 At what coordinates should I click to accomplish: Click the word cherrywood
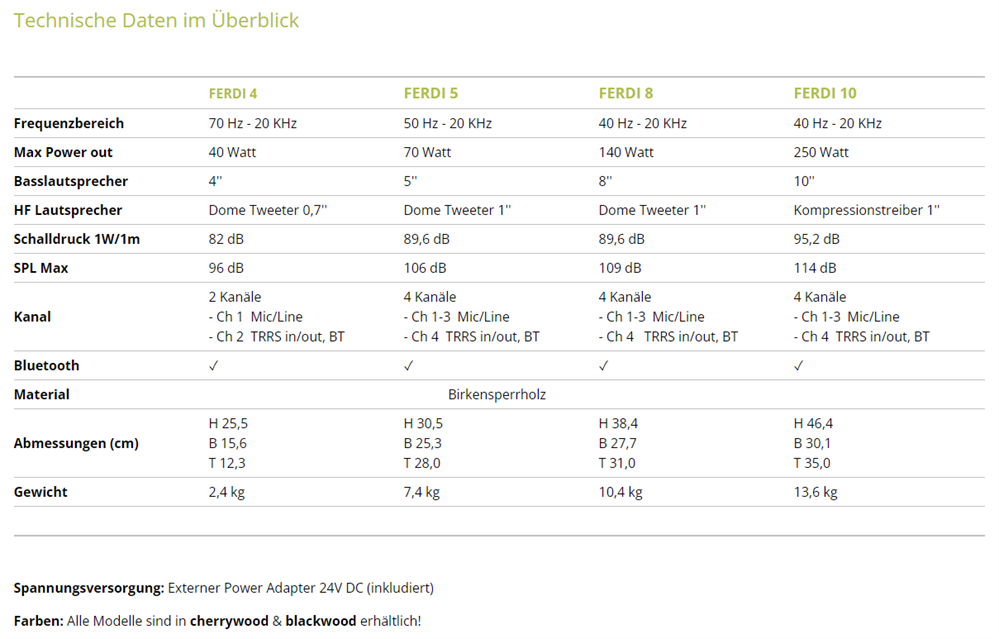tap(229, 621)
